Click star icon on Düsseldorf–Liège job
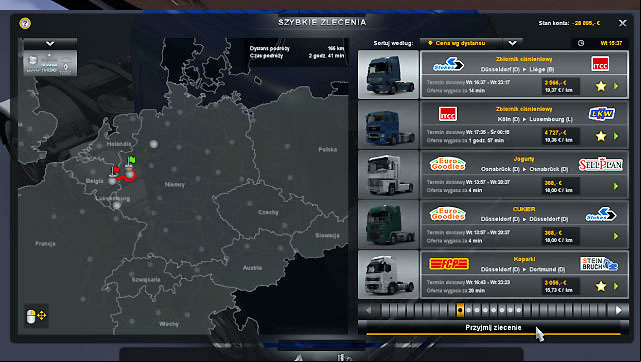The image size is (641, 362). (601, 86)
